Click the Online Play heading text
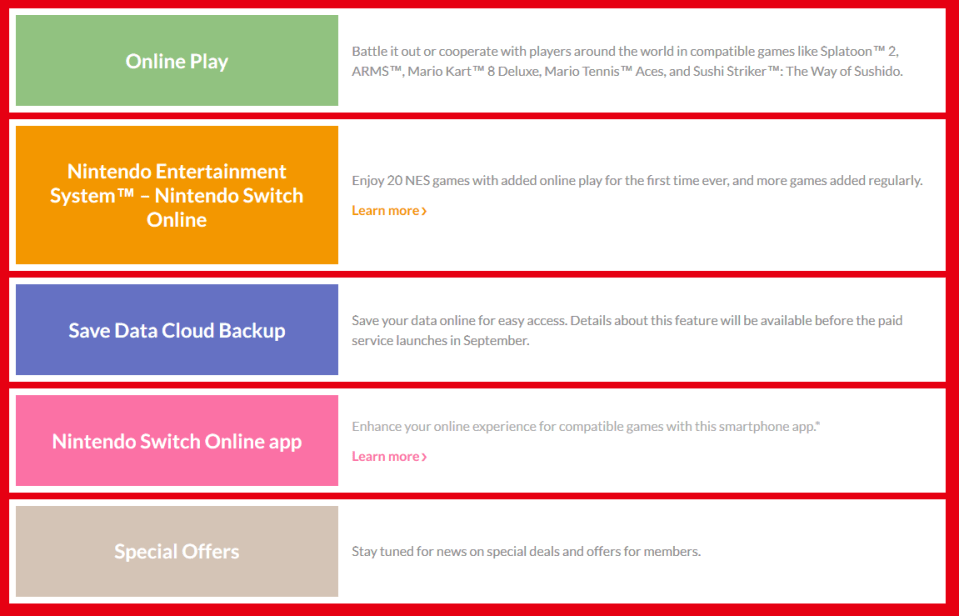 click(x=176, y=60)
